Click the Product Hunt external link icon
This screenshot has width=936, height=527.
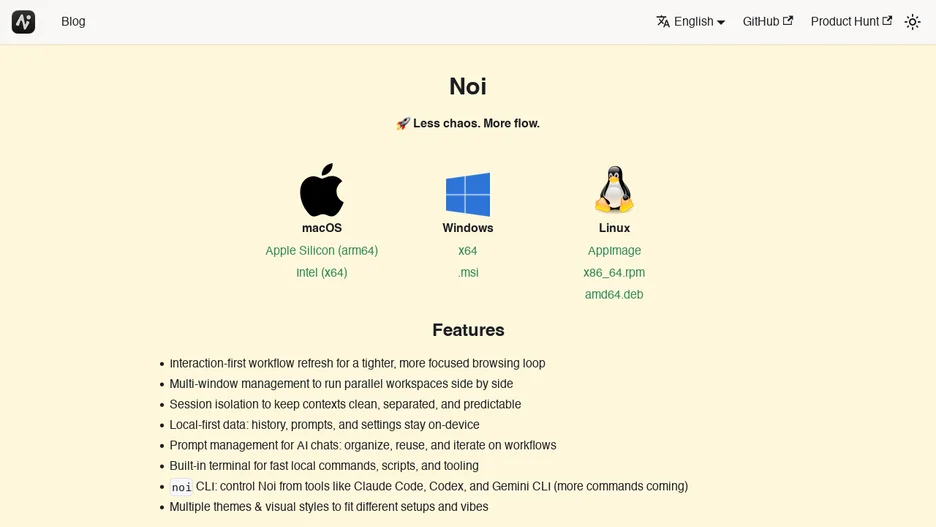887,20
